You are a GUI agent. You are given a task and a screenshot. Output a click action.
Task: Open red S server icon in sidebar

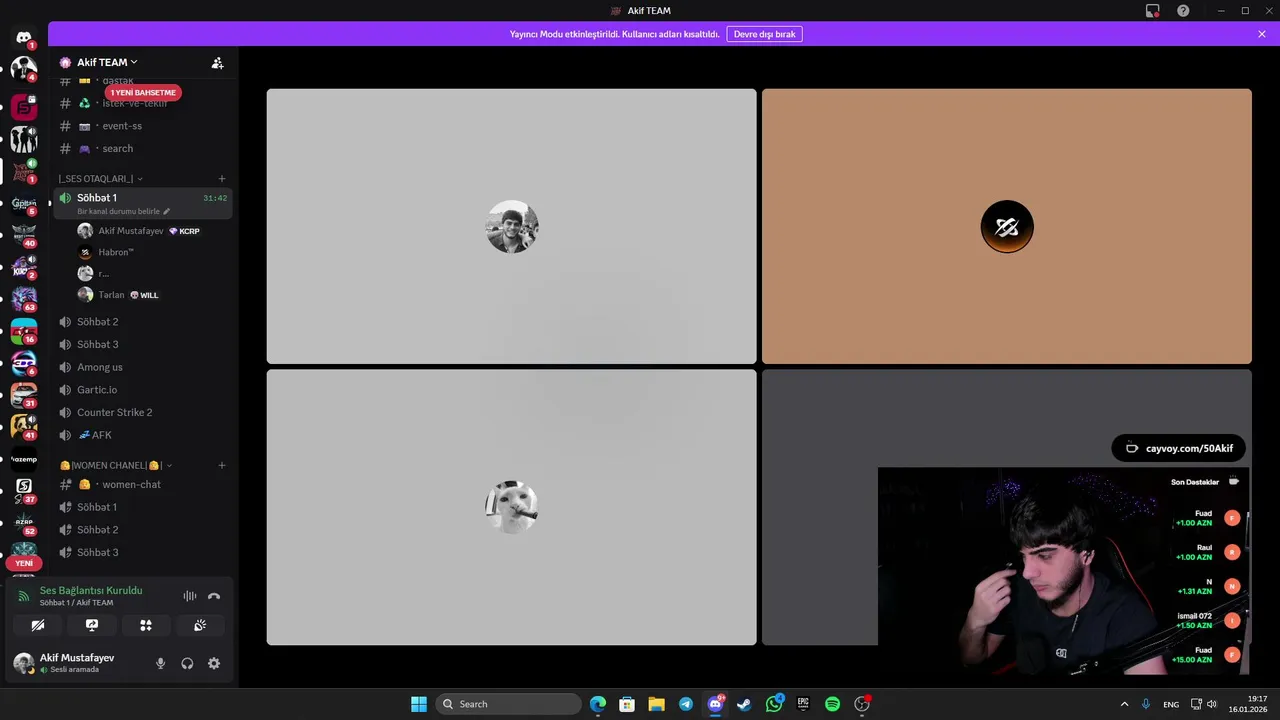24,106
